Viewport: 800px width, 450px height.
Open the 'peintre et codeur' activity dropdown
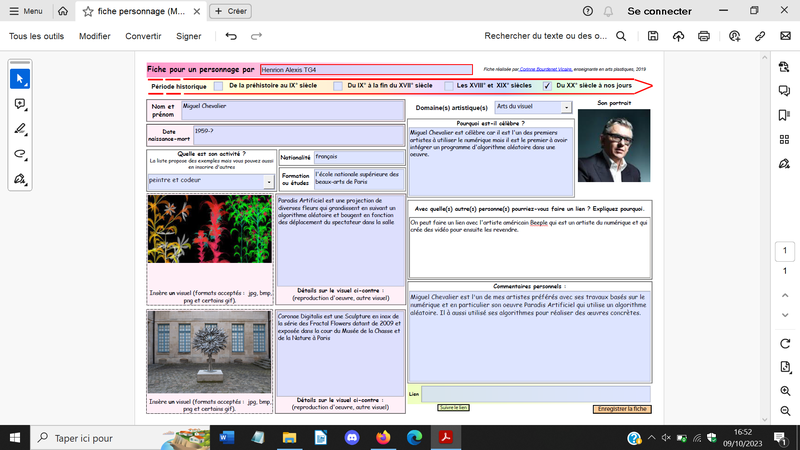268,182
